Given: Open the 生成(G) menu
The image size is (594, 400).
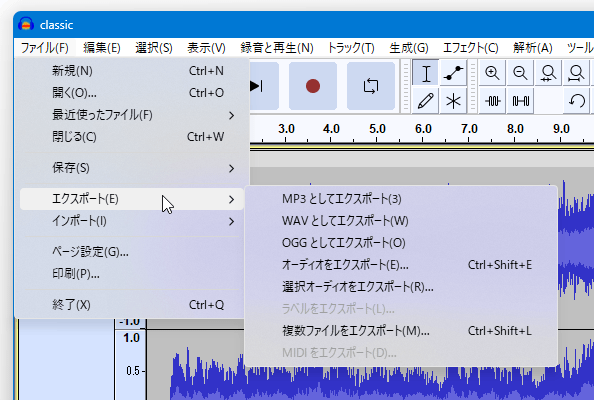Looking at the screenshot, I should [x=409, y=48].
